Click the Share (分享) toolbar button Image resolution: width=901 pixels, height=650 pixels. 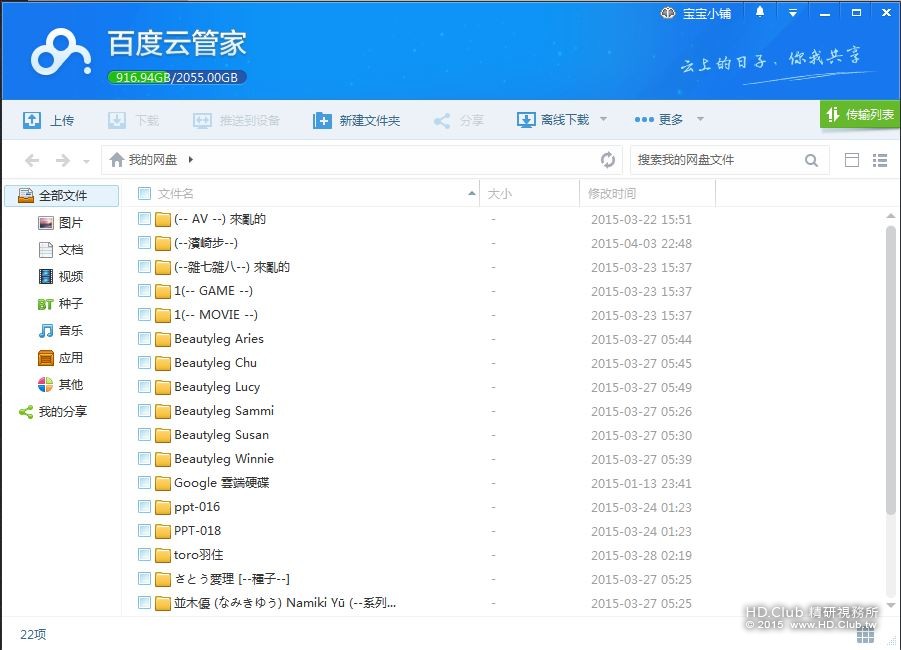pyautogui.click(x=459, y=120)
